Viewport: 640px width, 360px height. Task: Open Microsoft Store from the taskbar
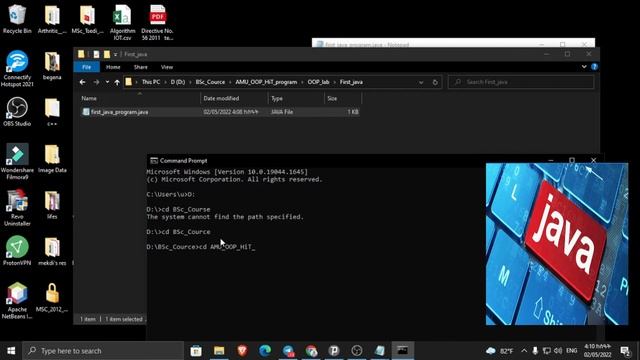(196, 351)
